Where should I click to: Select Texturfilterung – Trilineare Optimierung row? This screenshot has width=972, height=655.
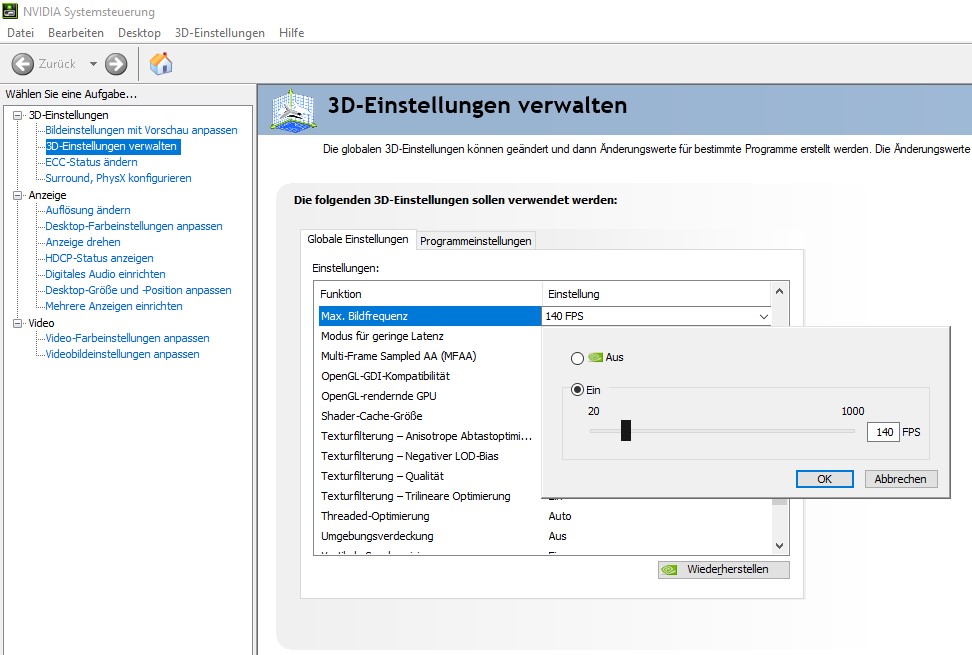(x=430, y=496)
